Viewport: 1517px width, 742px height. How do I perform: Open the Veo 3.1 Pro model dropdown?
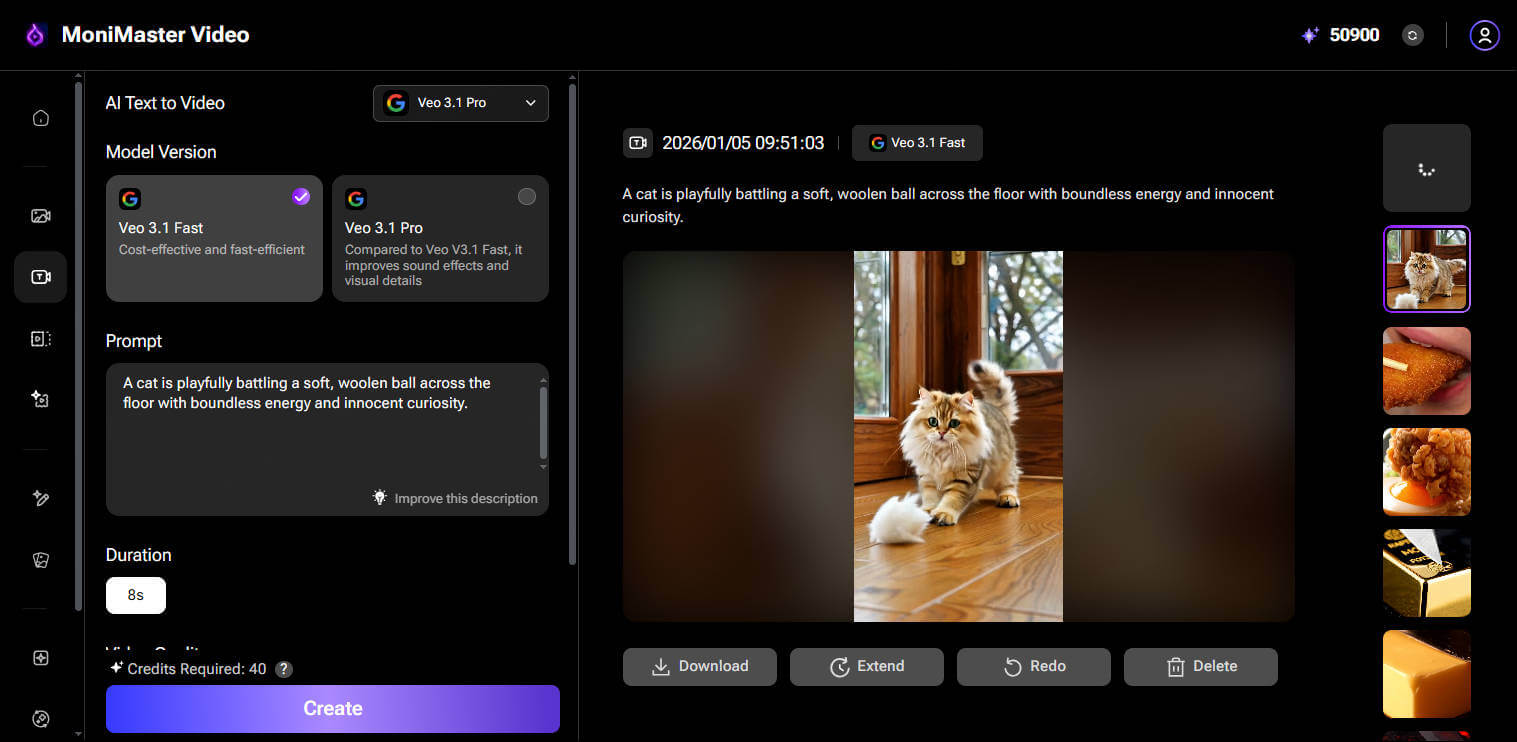(460, 103)
